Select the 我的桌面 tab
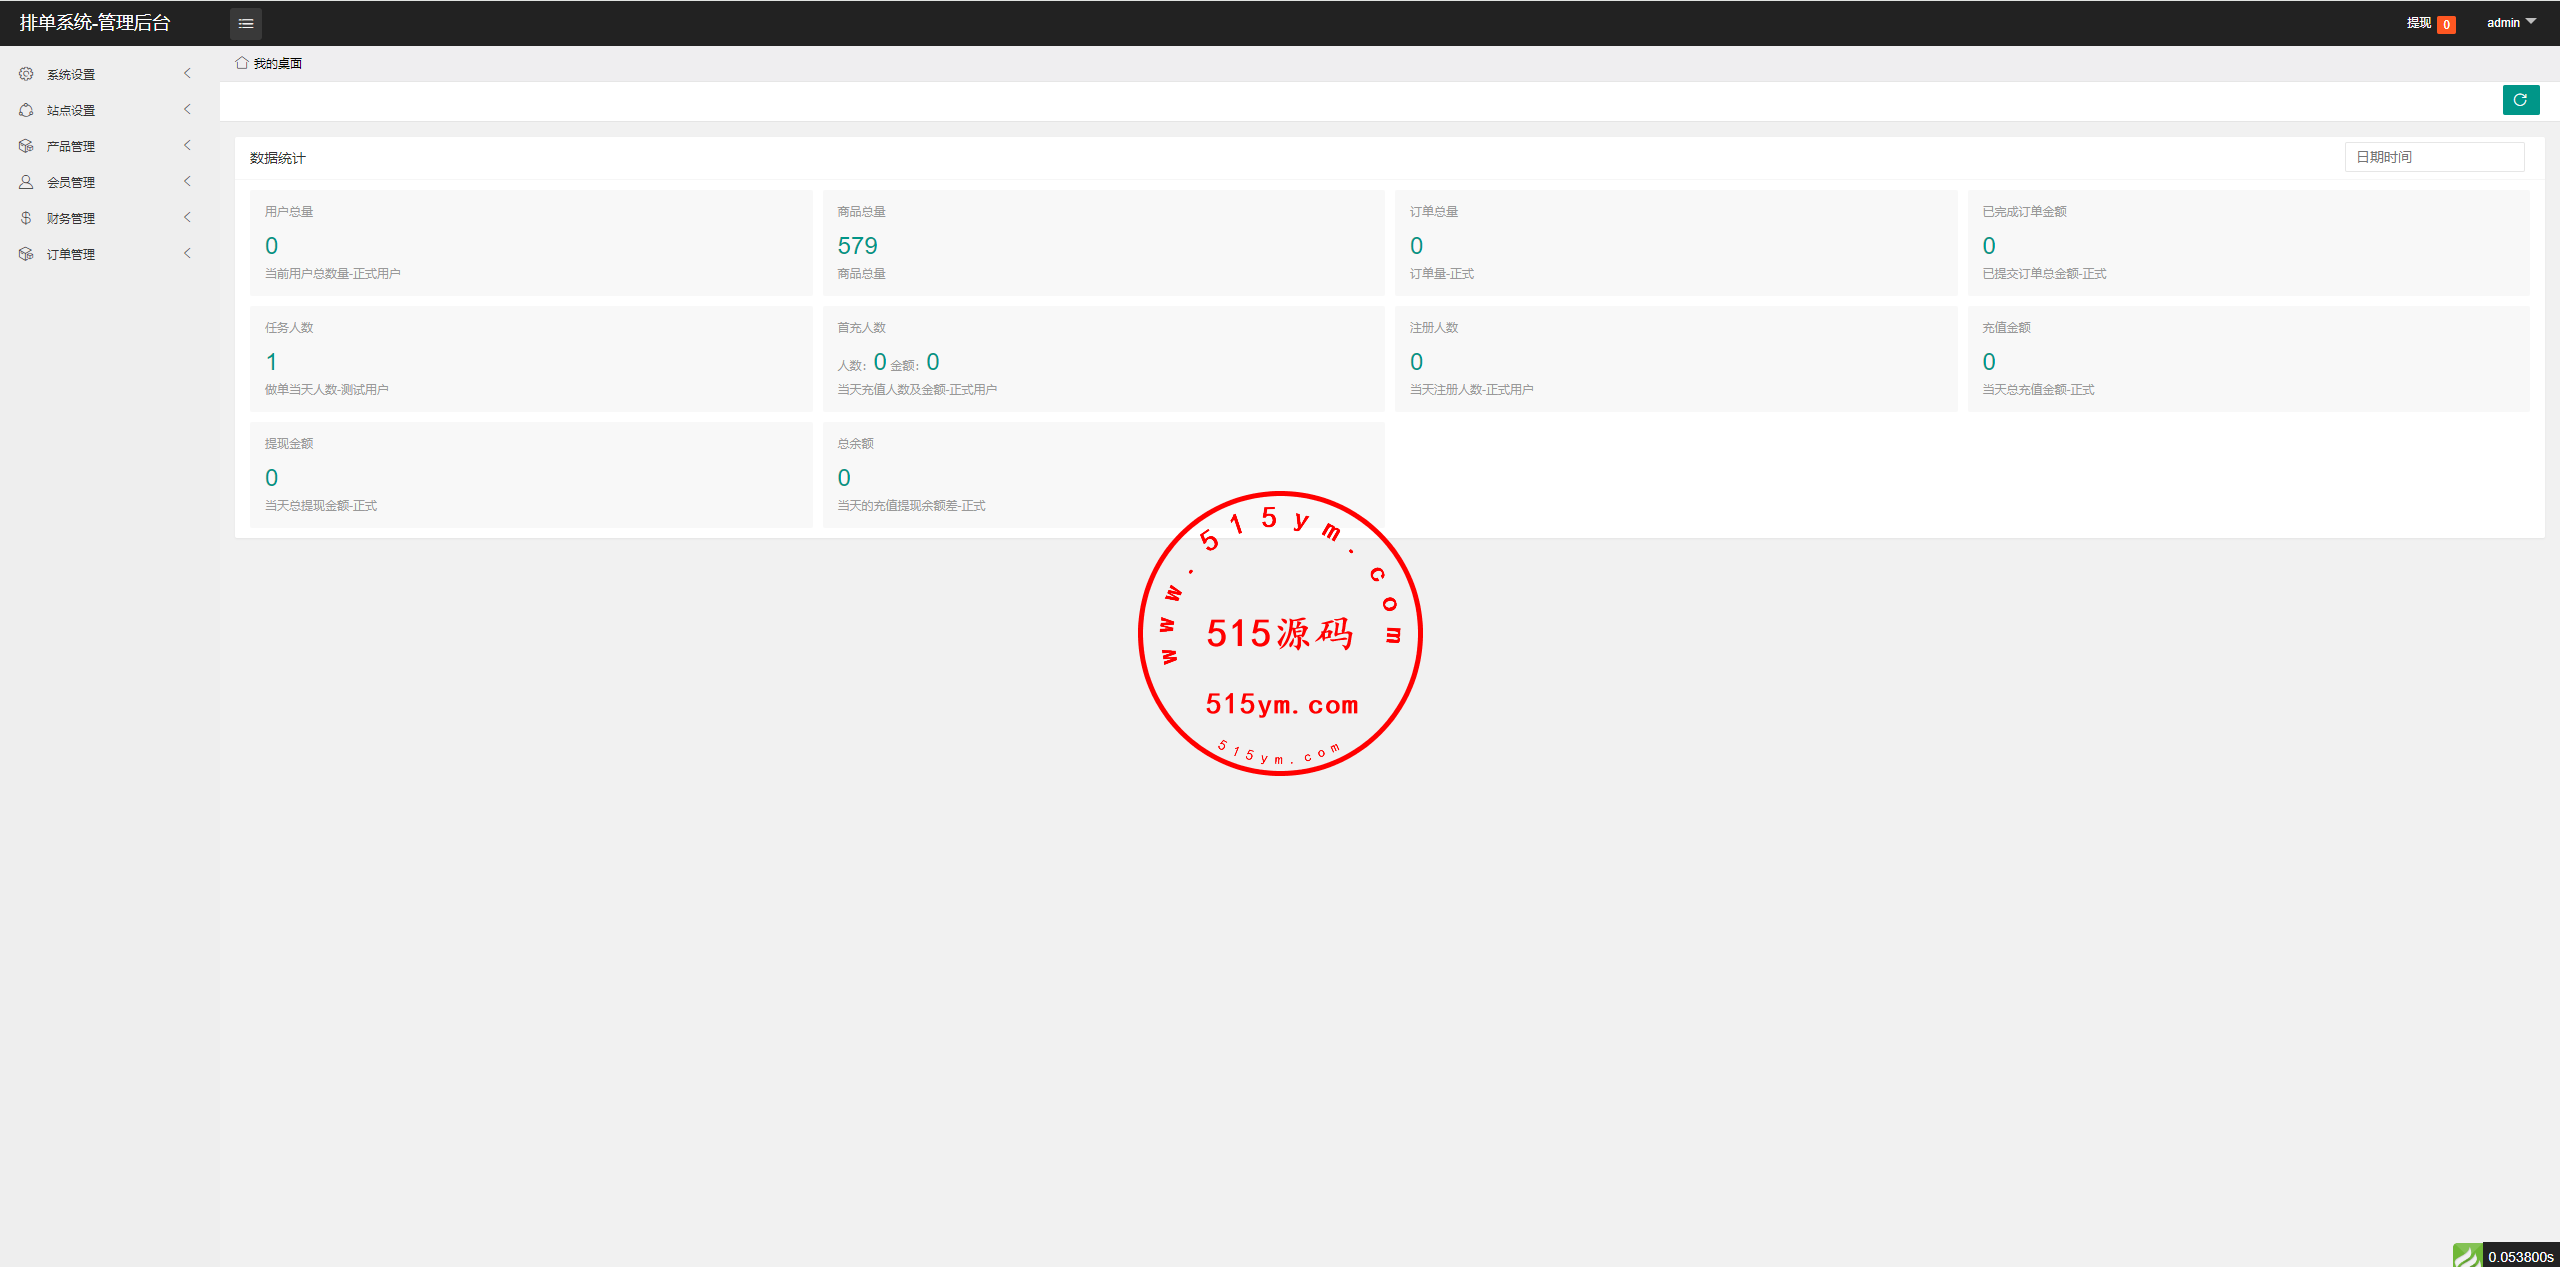 (x=277, y=63)
